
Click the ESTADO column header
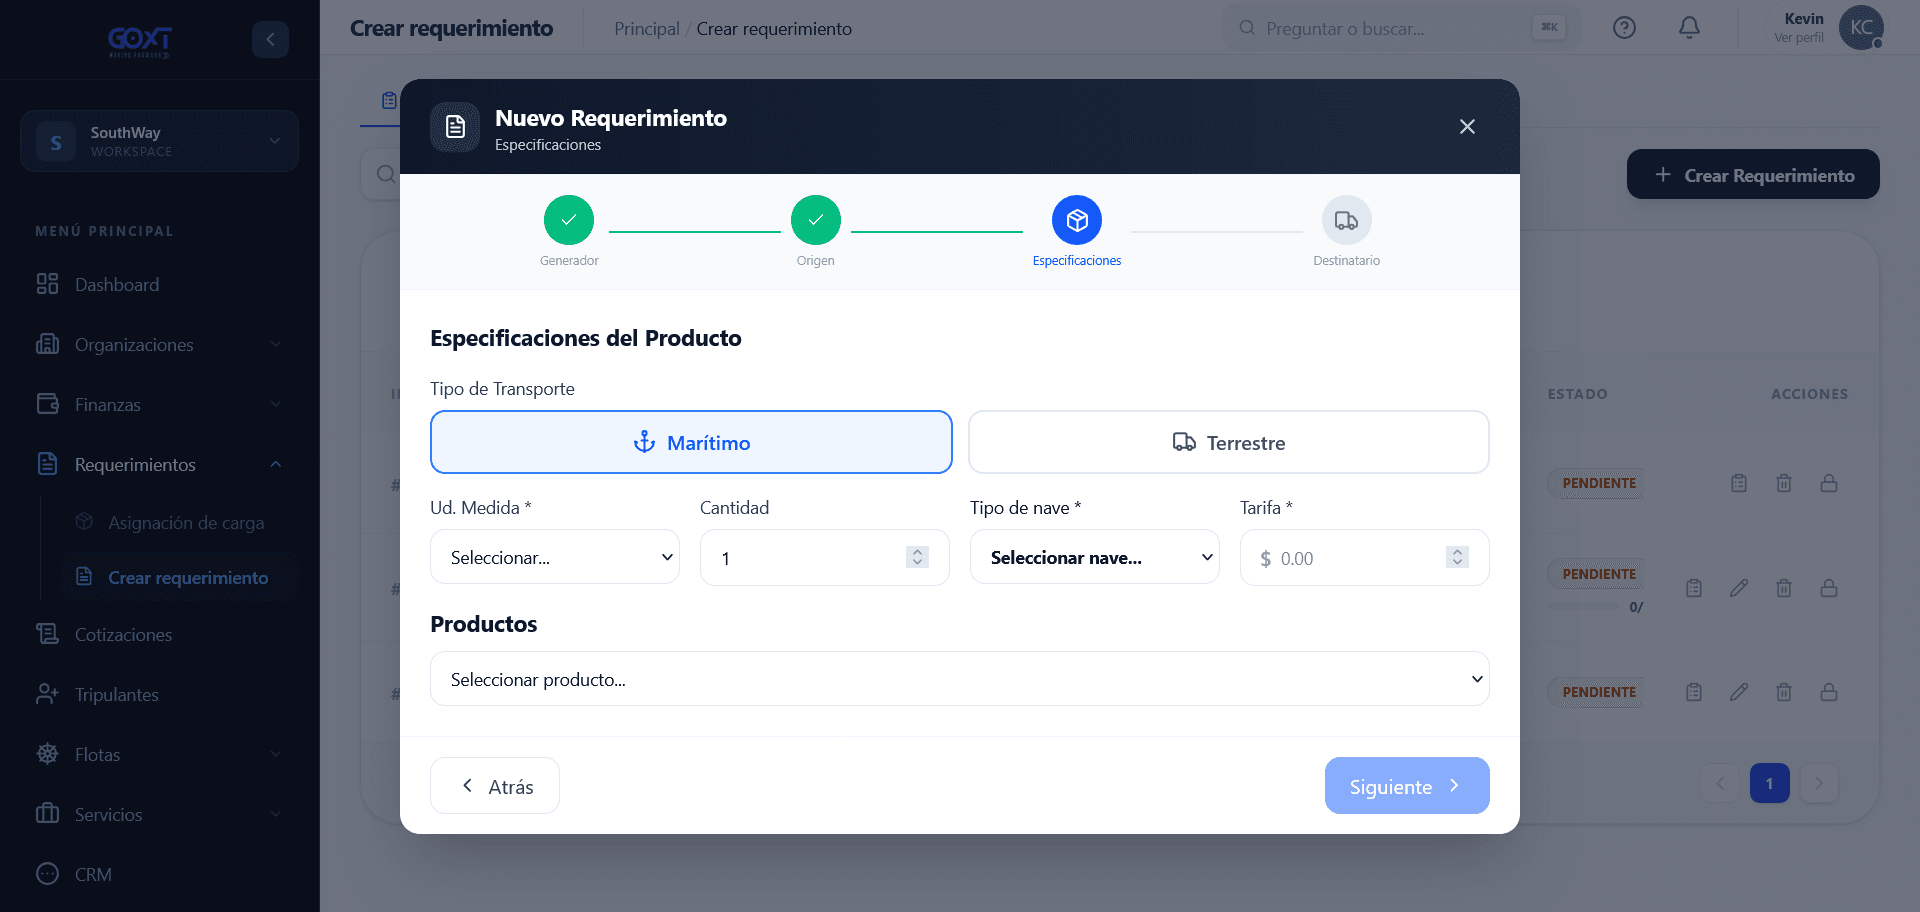pyautogui.click(x=1578, y=394)
